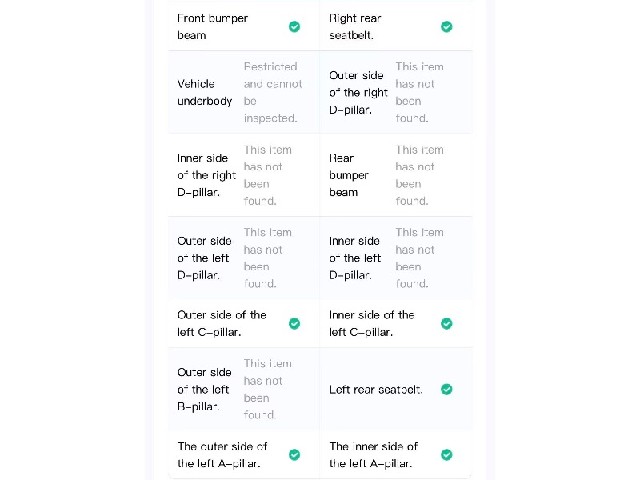
Task: Click checkmark for outer side of left C-pillar
Action: point(294,324)
